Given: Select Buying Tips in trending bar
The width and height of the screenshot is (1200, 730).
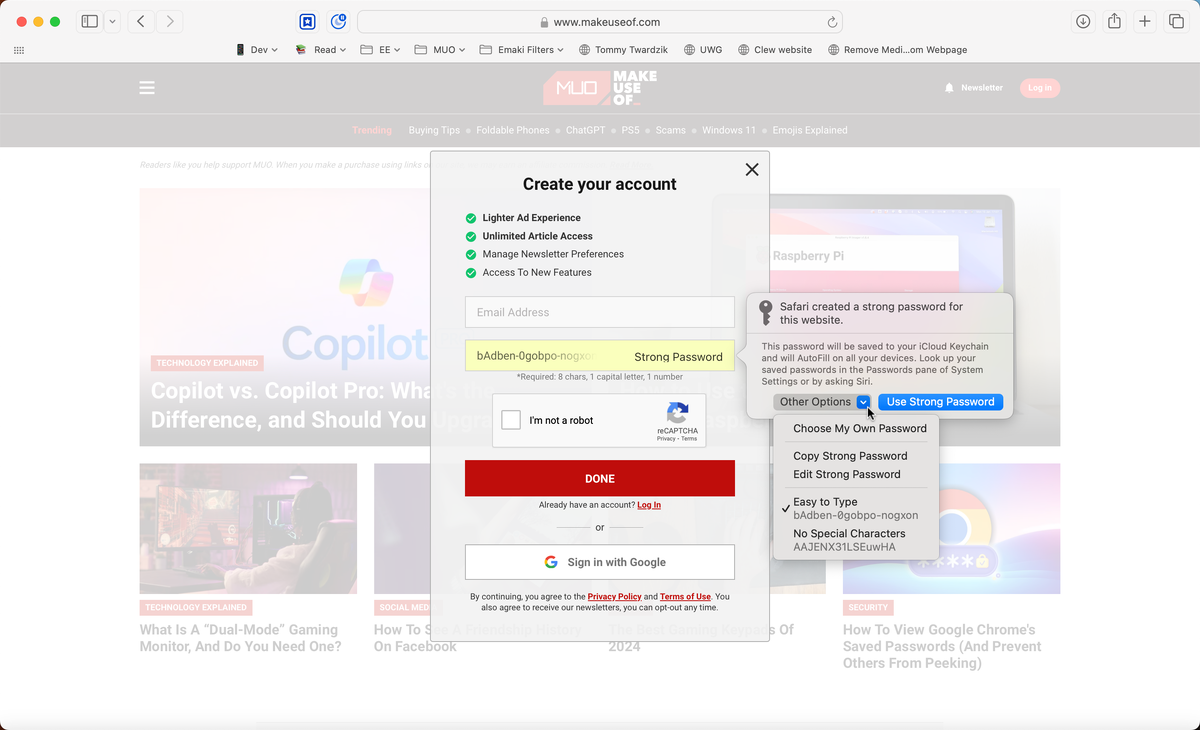Looking at the screenshot, I should click(434, 130).
